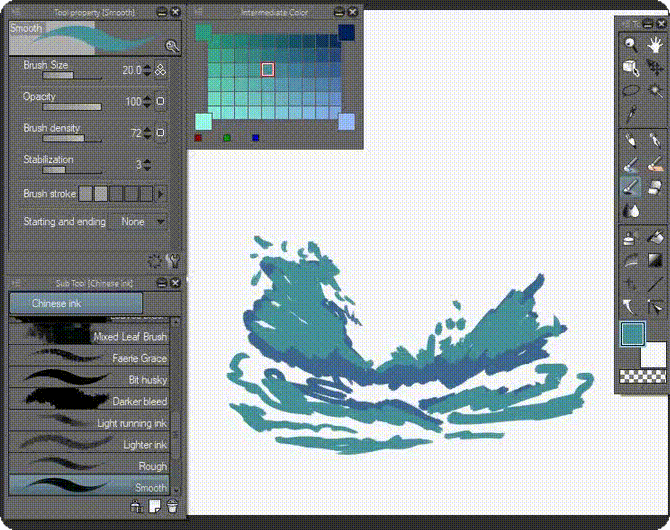Delete sub tool with trash icon
This screenshot has width=670, height=530.
(x=173, y=507)
